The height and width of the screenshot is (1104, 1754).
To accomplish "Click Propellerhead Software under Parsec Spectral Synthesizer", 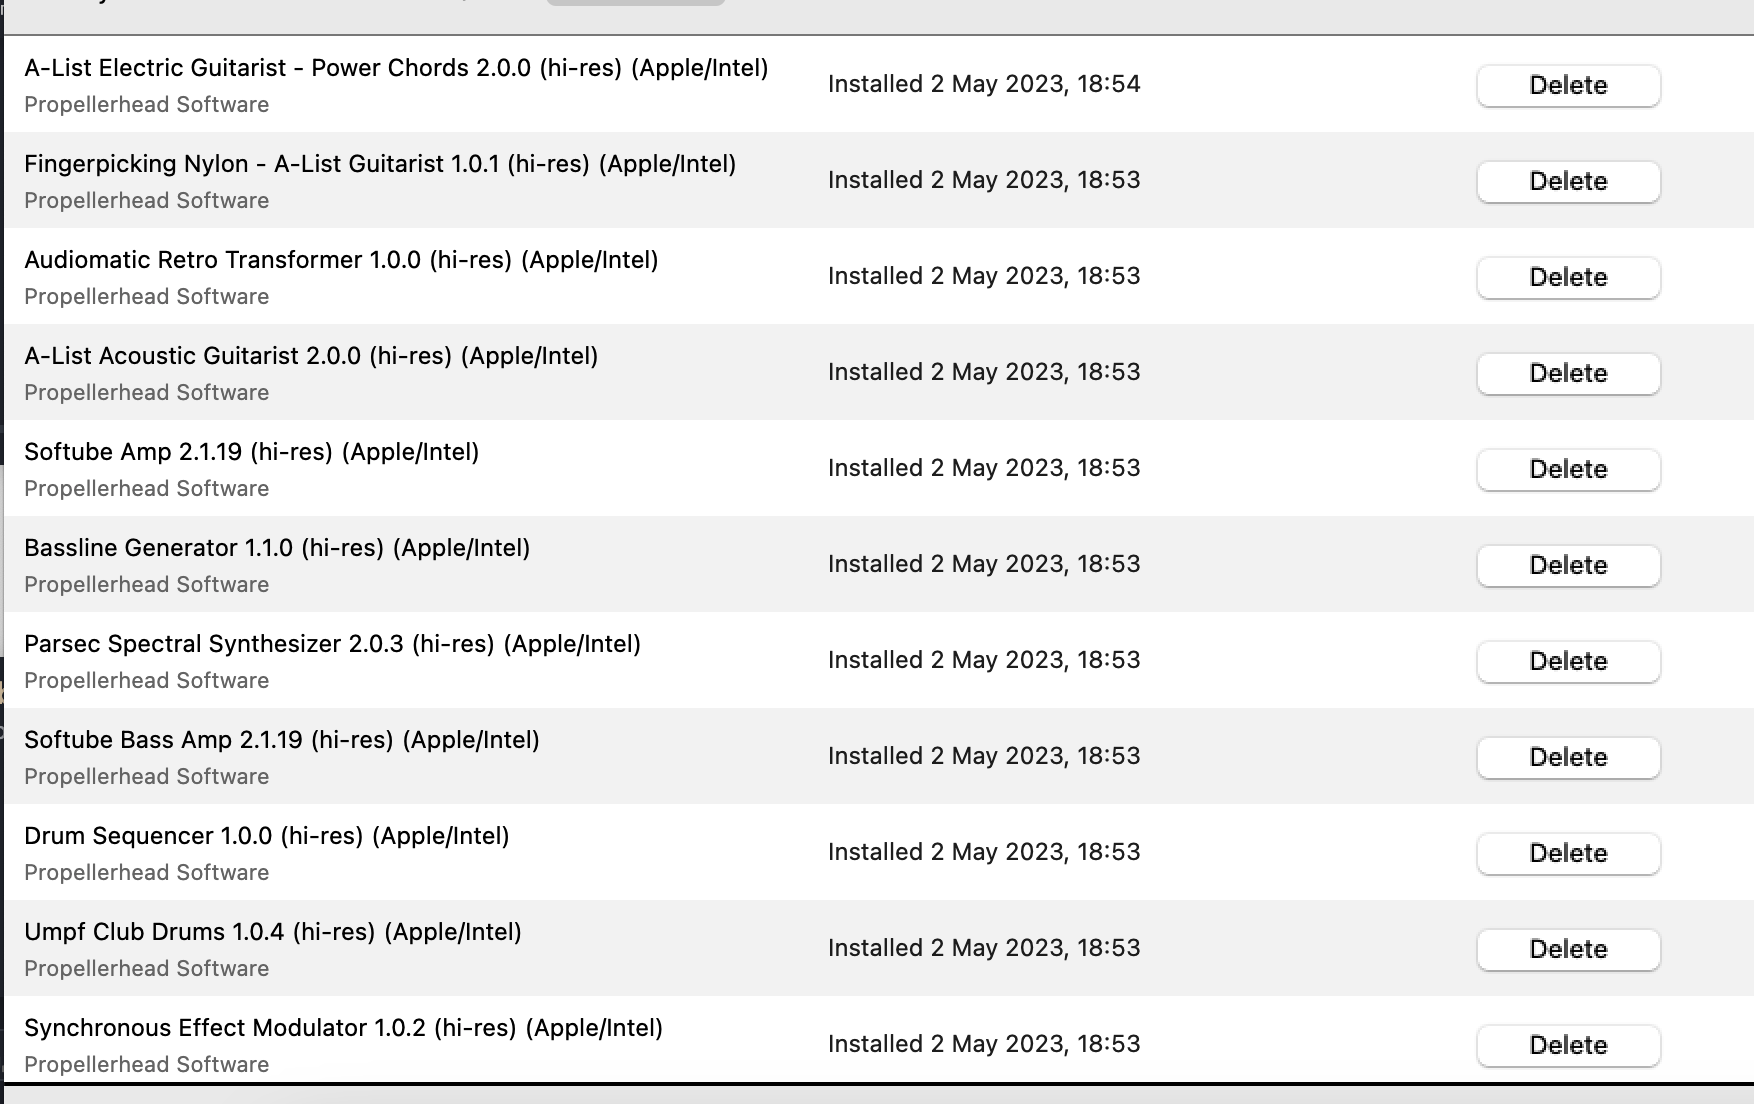I will pos(147,681).
